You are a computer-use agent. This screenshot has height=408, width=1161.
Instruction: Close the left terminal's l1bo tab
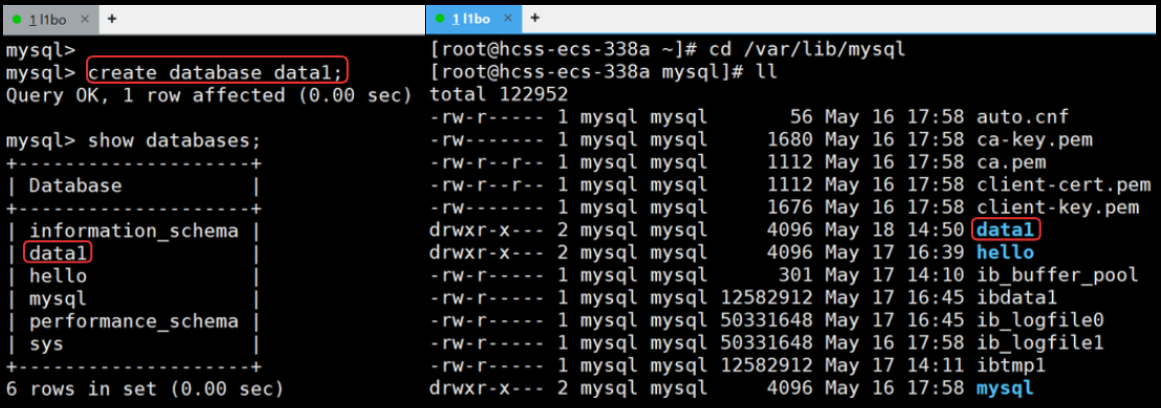pos(85,20)
